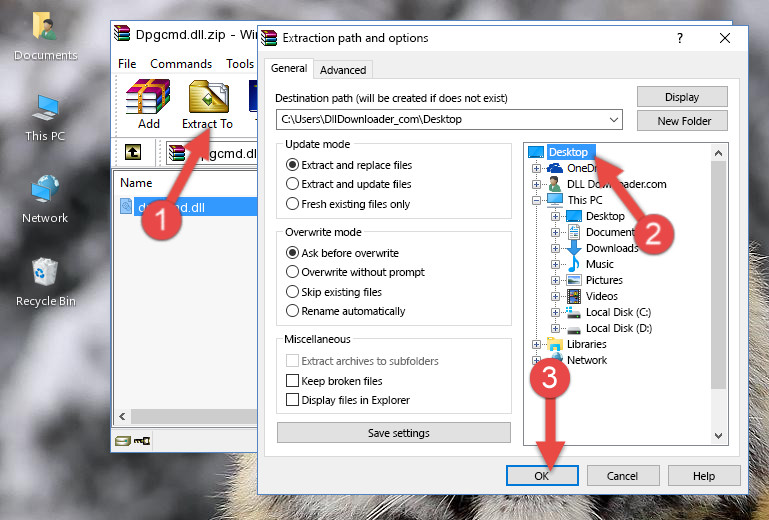
Task: Click the Help button
Action: tap(704, 476)
